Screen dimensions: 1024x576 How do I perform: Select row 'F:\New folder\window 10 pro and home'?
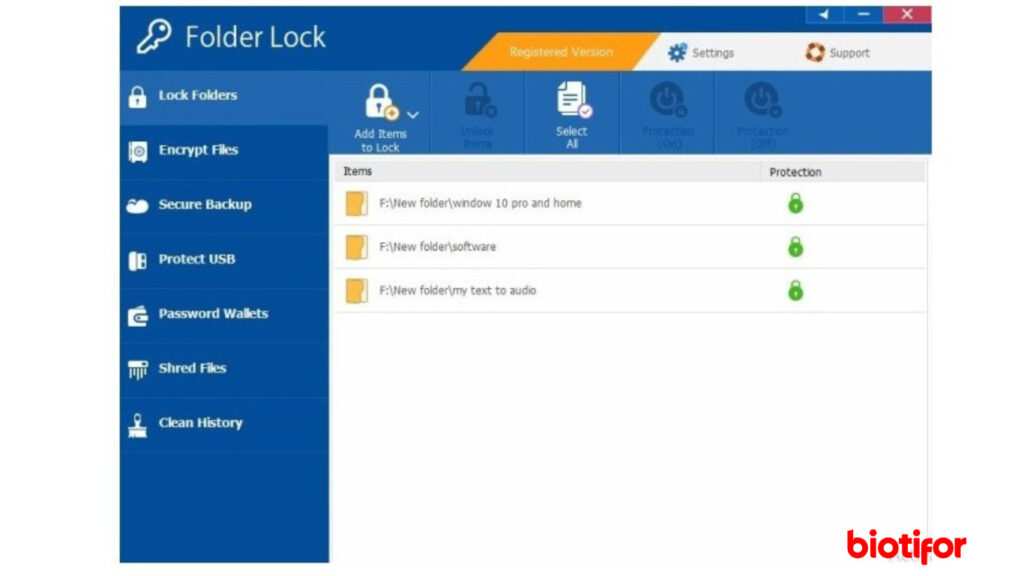(x=630, y=204)
